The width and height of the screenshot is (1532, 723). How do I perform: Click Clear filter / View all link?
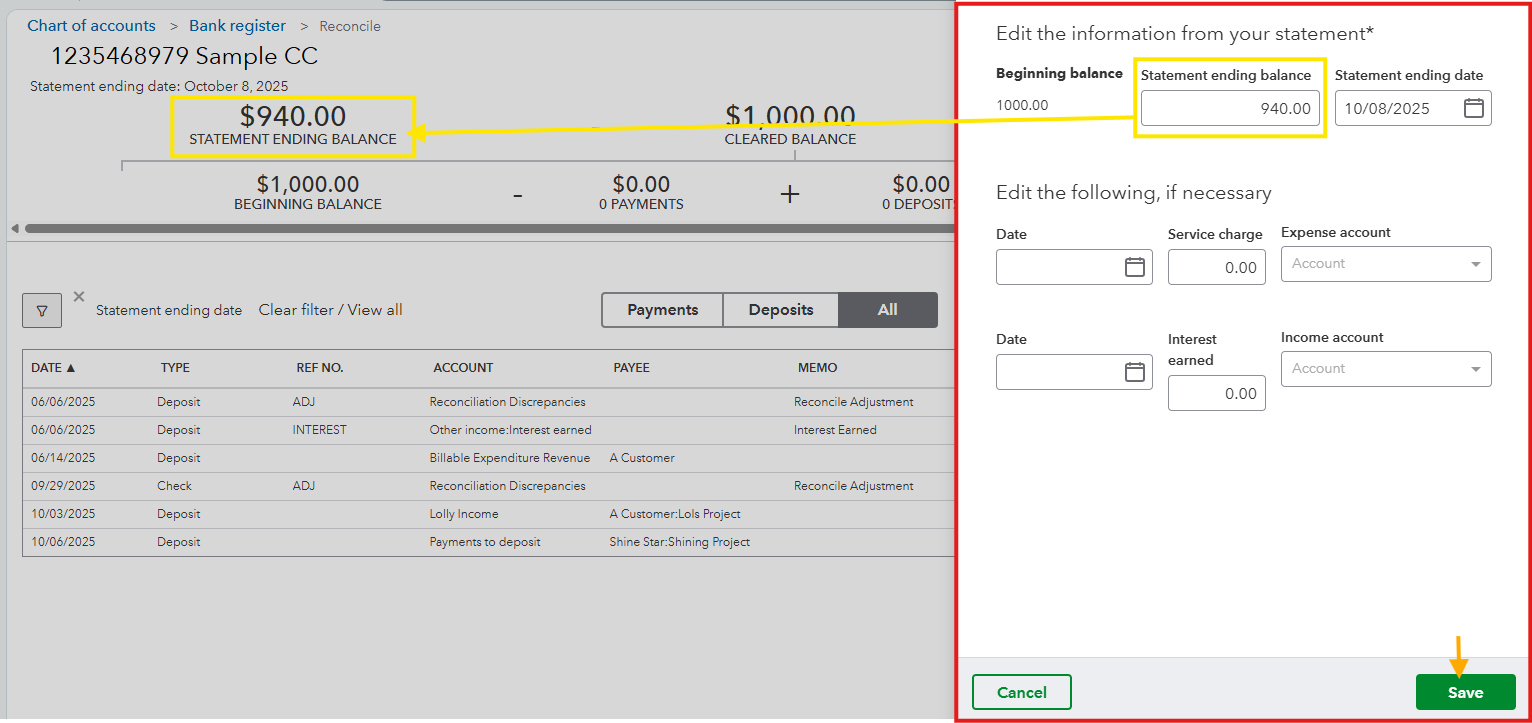(x=330, y=310)
